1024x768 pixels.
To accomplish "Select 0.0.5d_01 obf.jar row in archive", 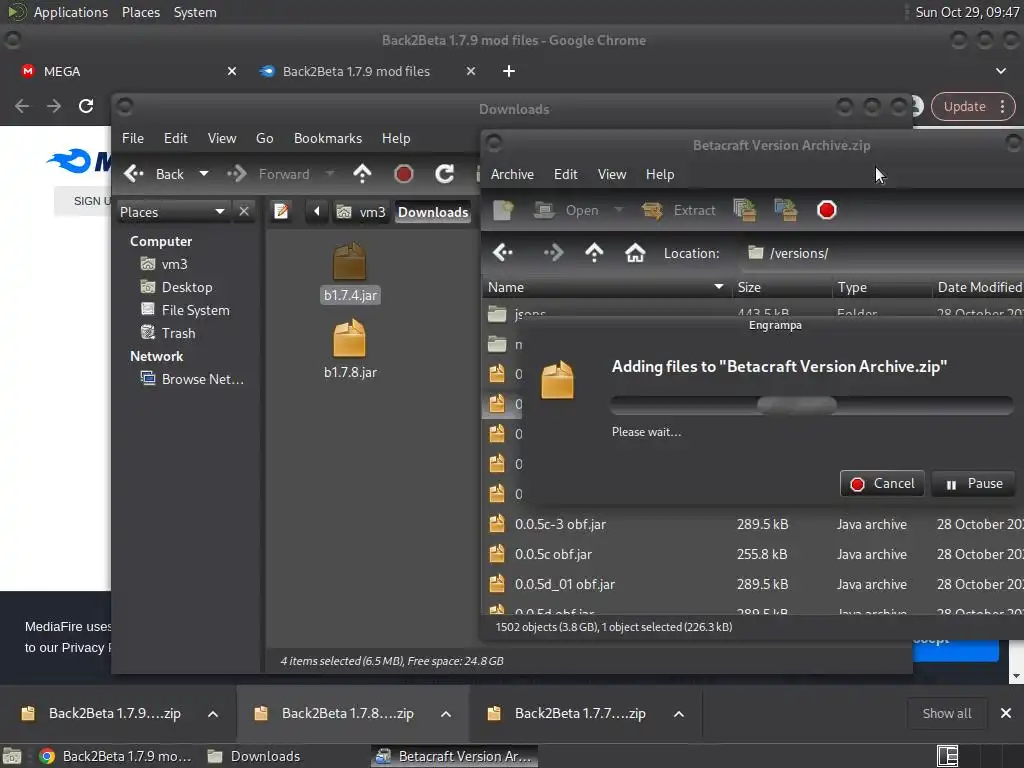I will point(754,584).
